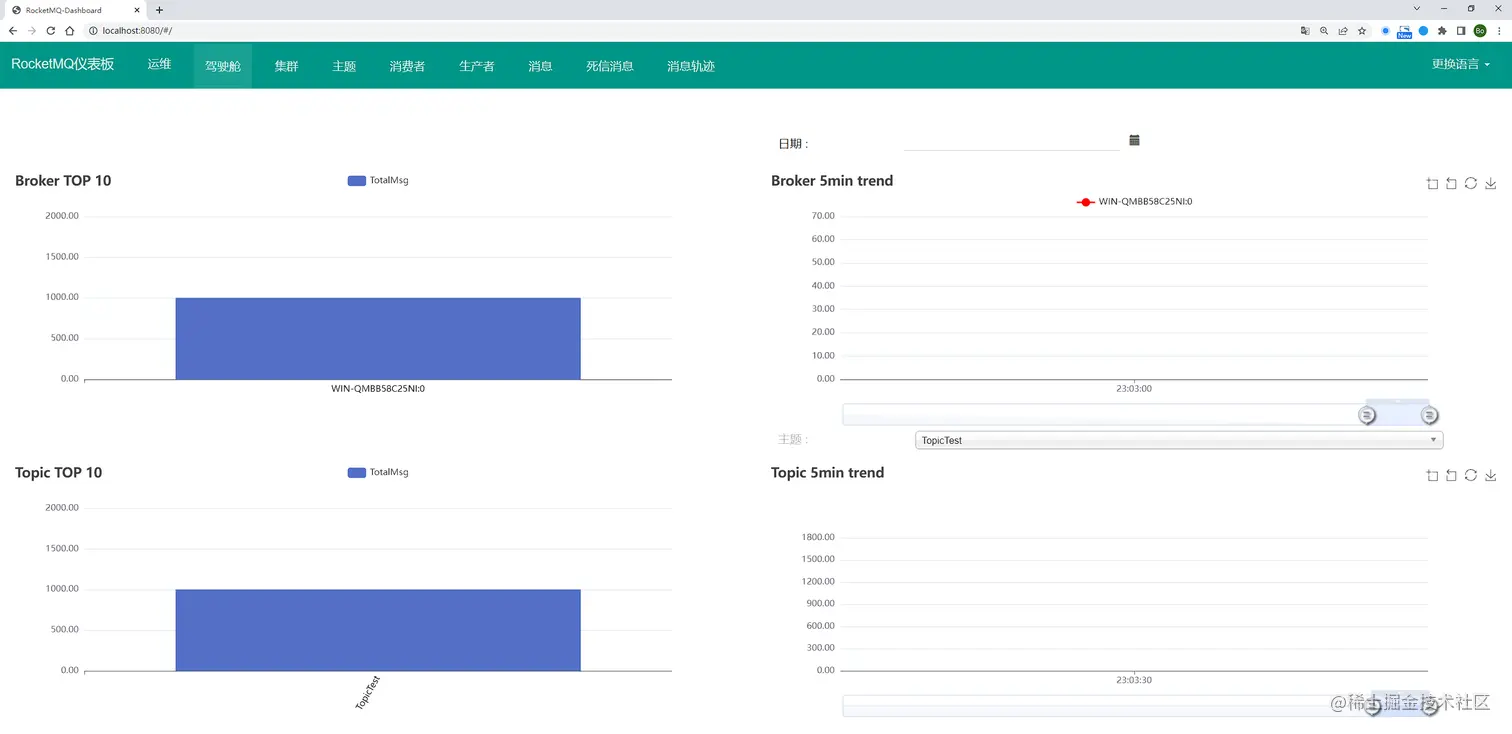This screenshot has height=734, width=1512.
Task: Click the 23:03:00 time axis label
Action: point(1134,389)
